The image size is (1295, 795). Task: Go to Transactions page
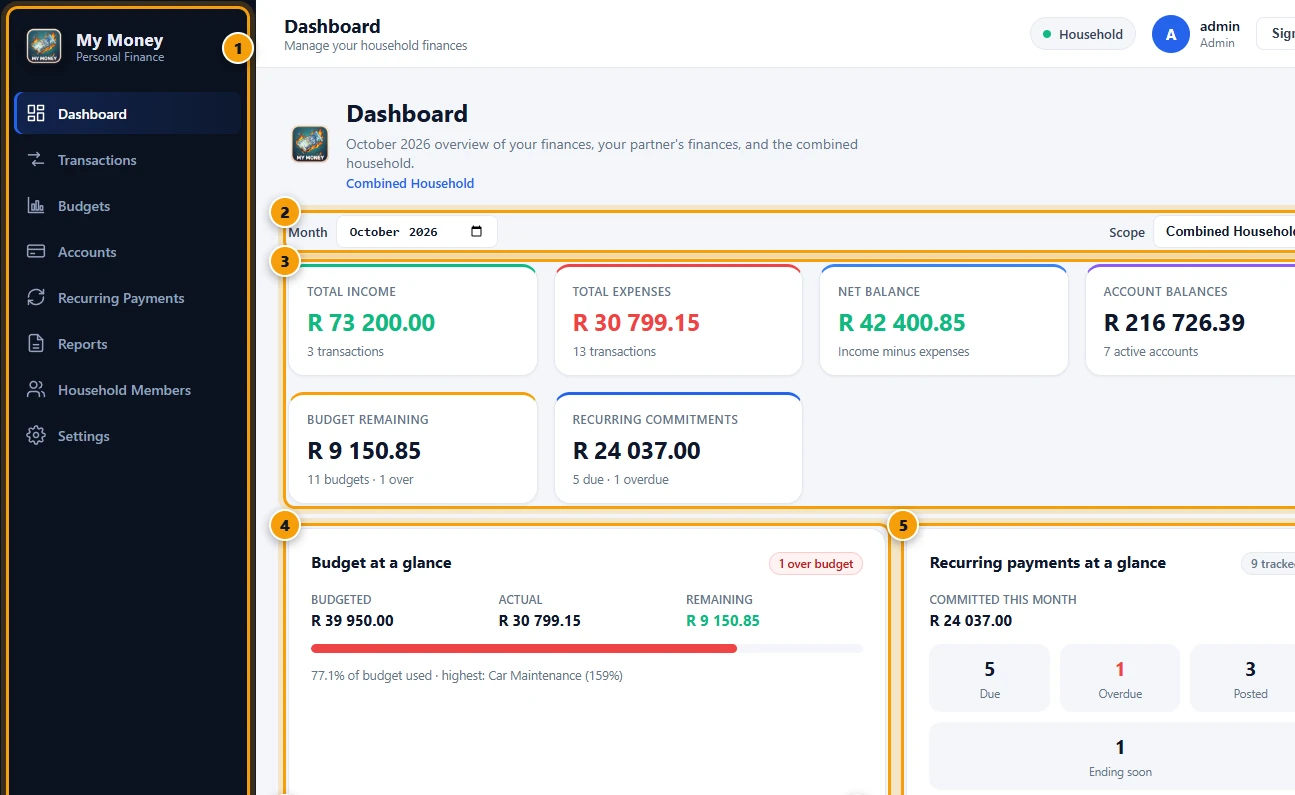(128, 159)
